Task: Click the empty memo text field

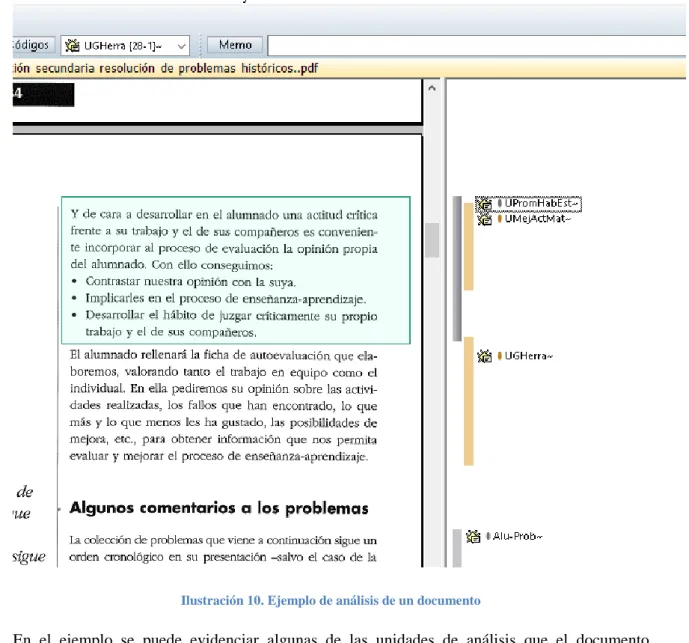Action: coord(477,46)
